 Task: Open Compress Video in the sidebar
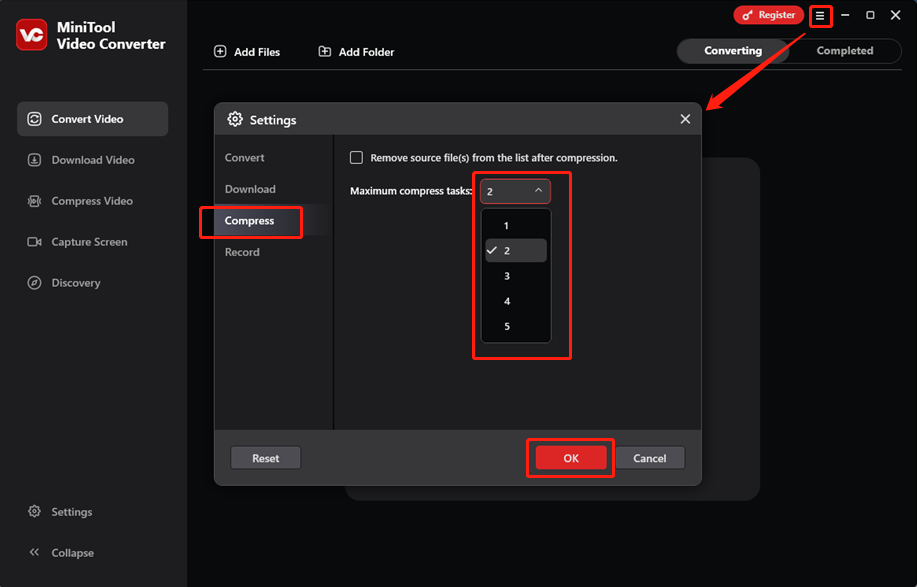click(92, 201)
